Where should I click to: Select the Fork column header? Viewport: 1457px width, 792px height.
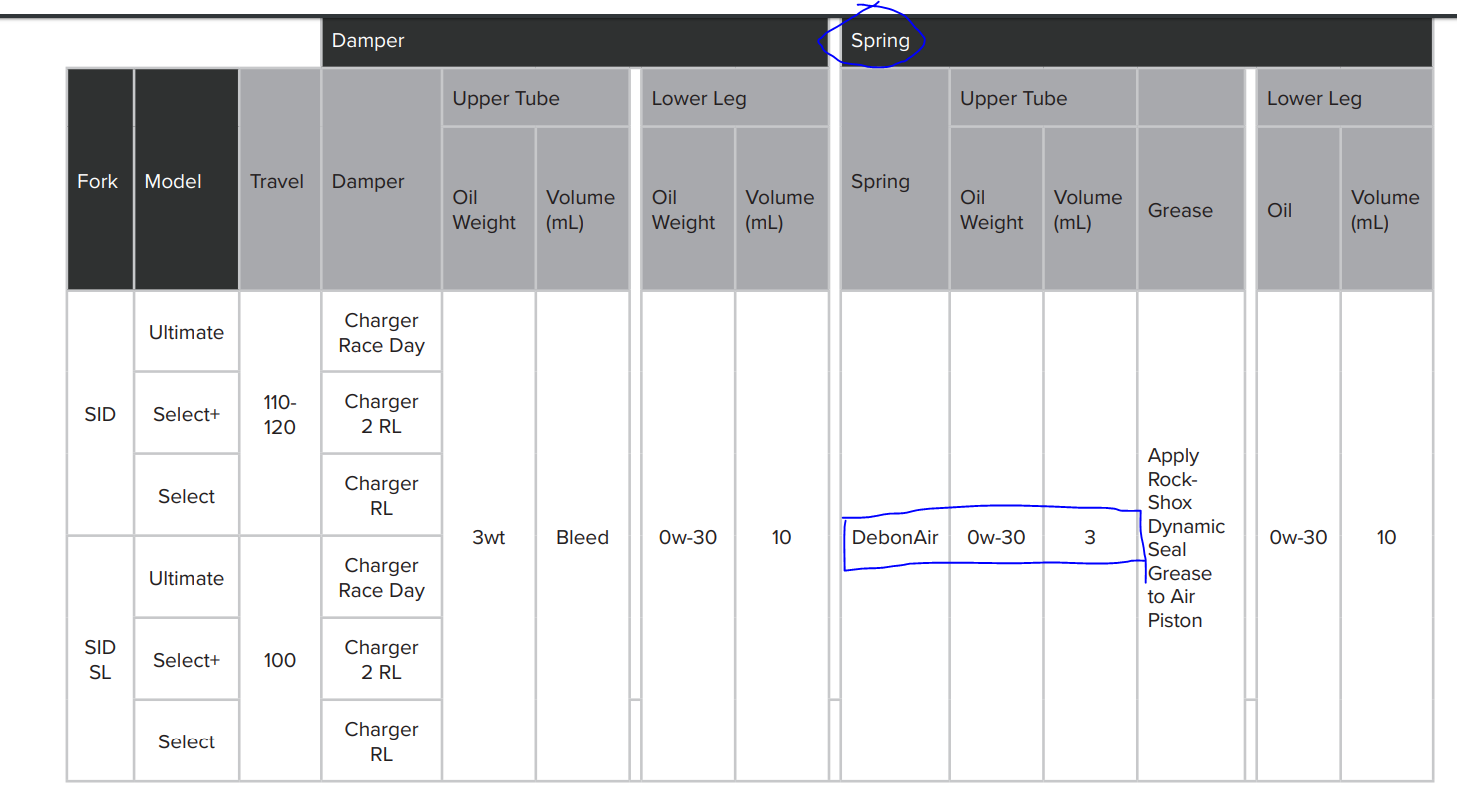(x=100, y=181)
